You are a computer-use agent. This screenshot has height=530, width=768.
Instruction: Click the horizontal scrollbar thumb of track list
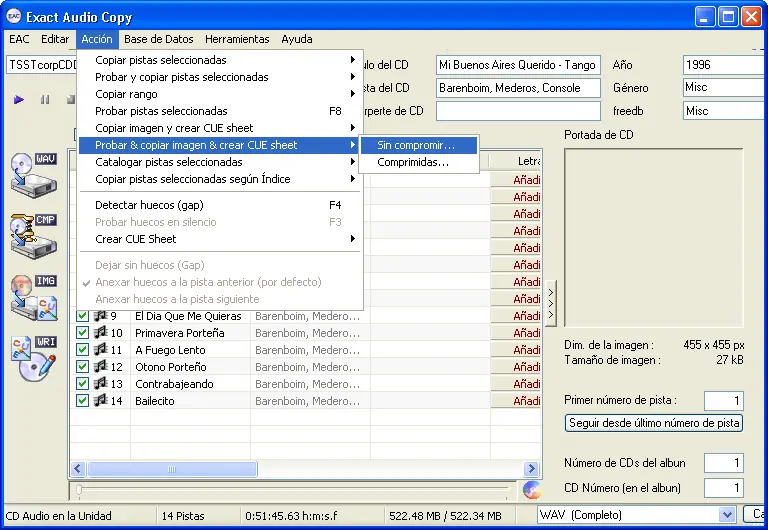click(172, 469)
